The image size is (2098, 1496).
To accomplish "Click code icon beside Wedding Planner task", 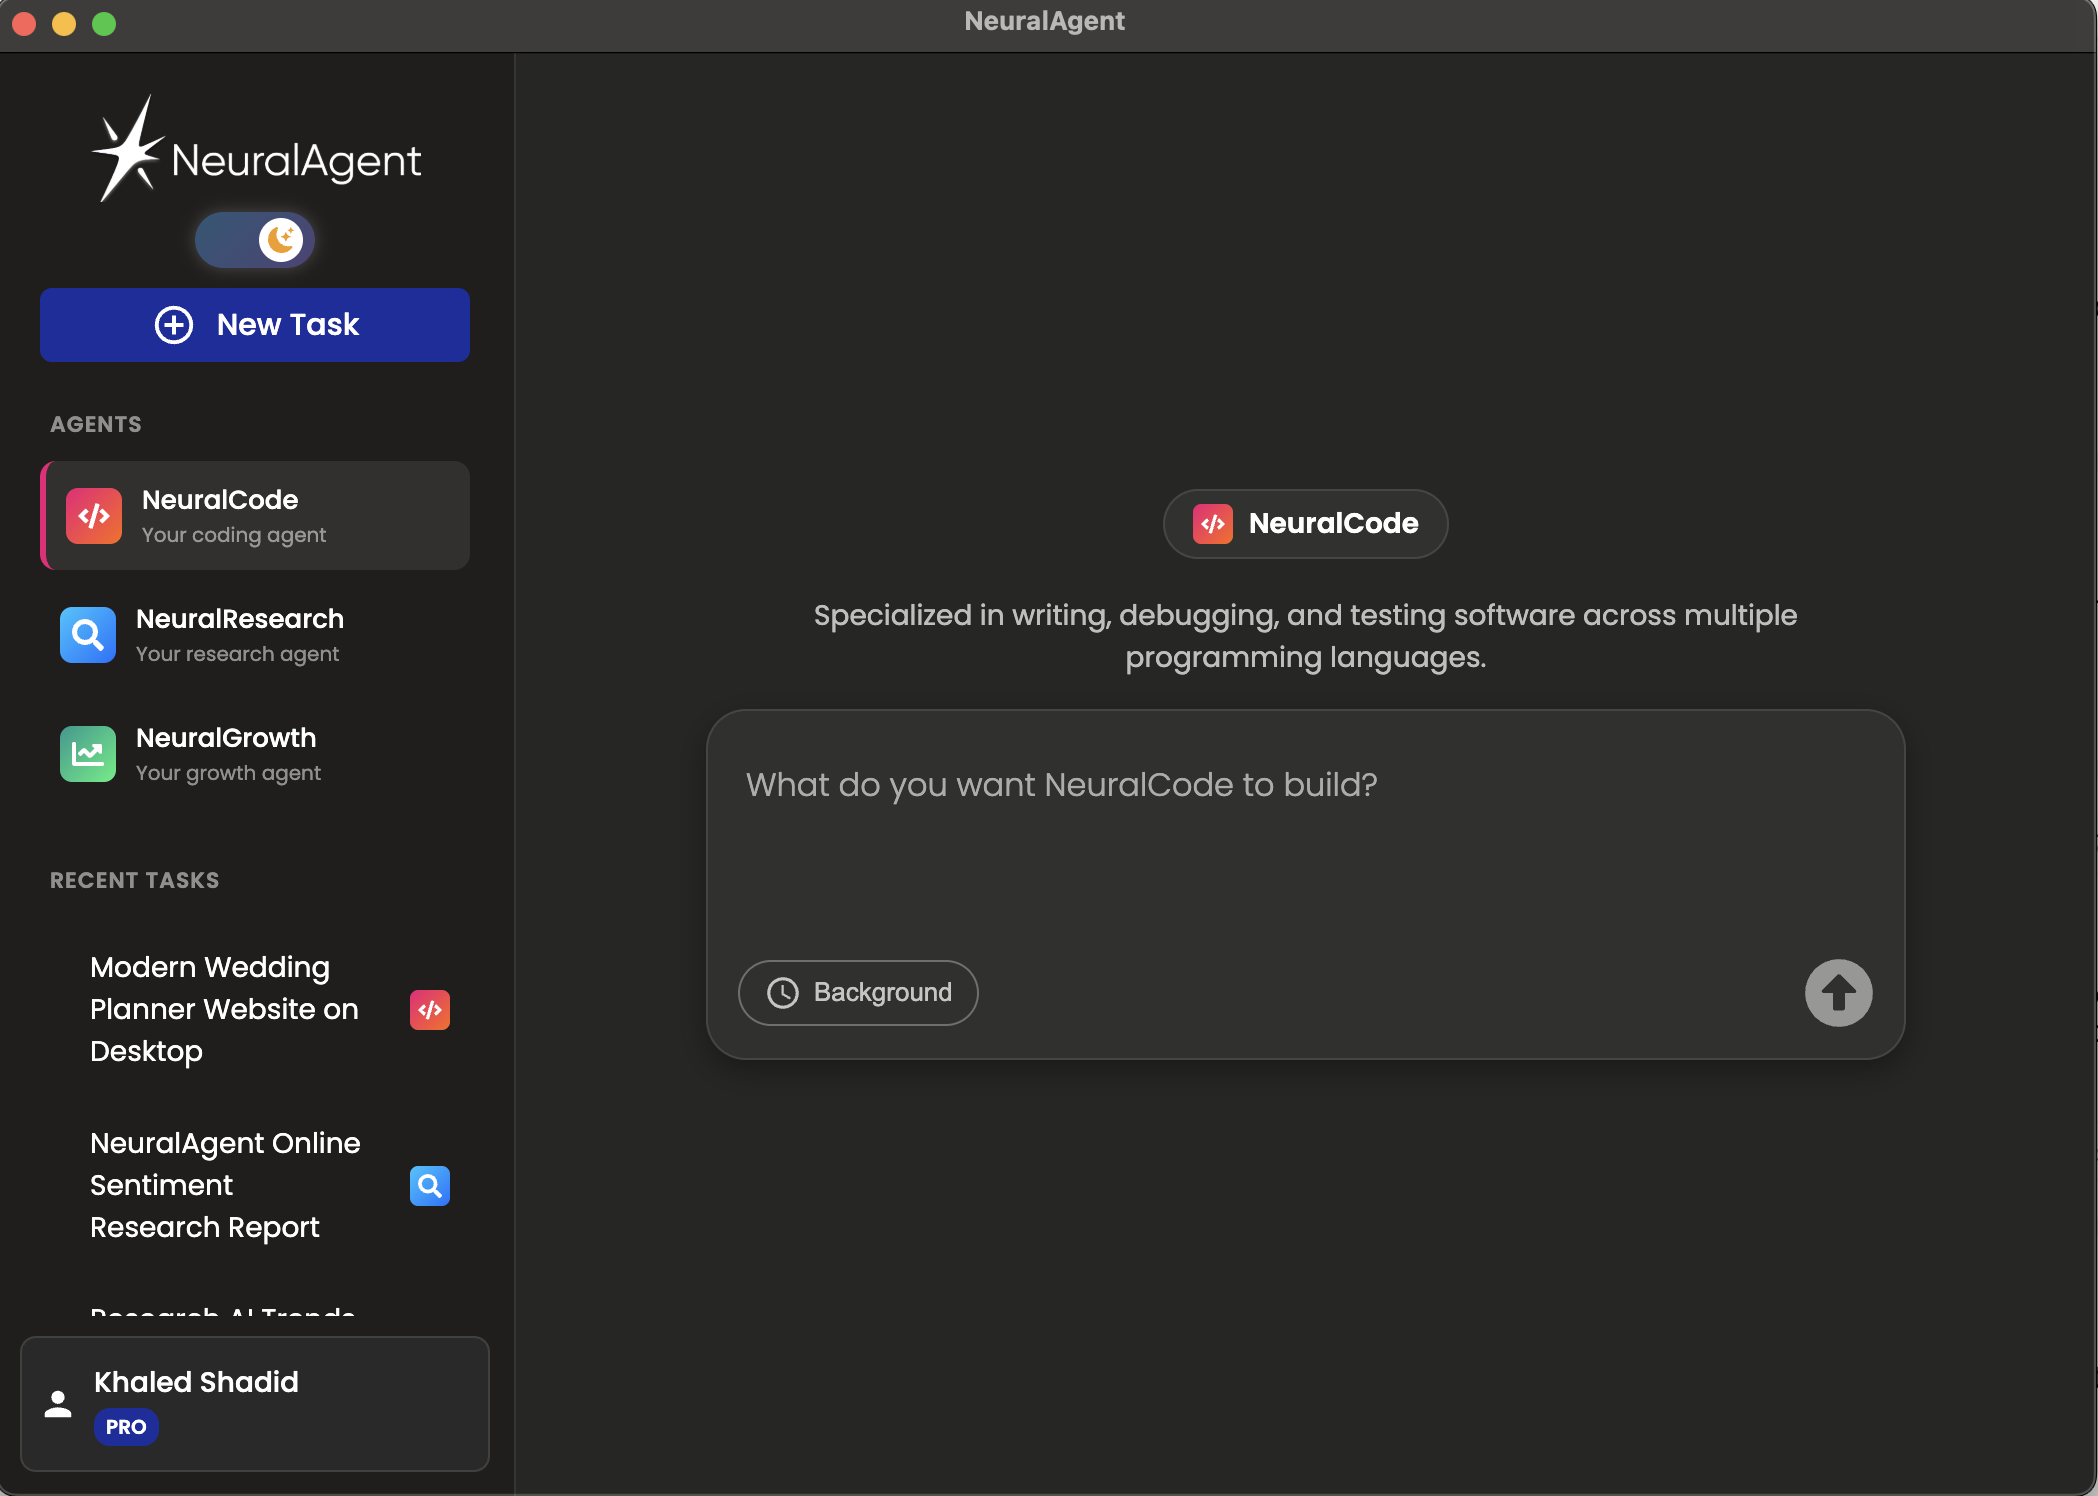I will [x=430, y=1010].
